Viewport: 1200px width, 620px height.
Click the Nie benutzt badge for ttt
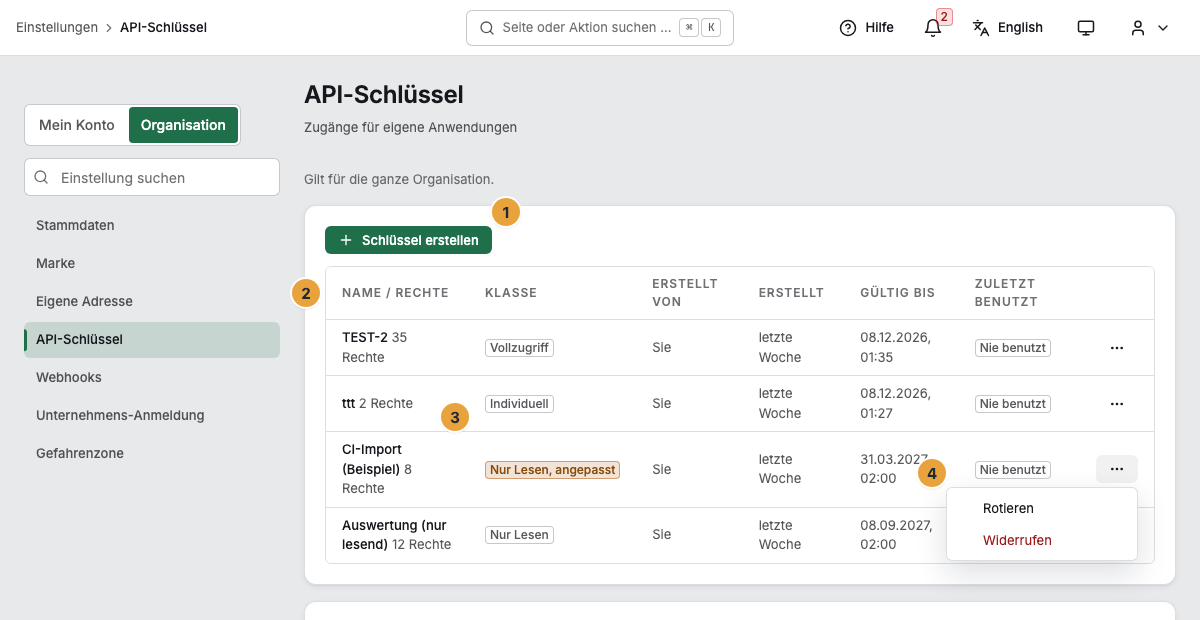(x=1012, y=404)
